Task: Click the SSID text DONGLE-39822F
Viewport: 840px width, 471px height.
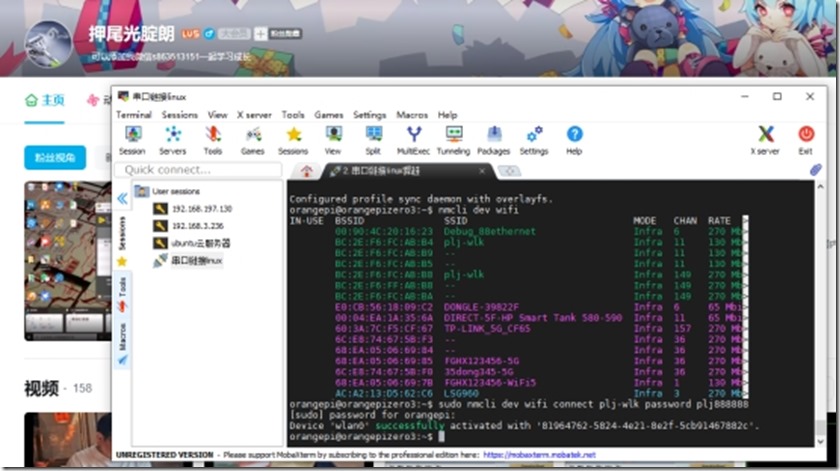Action: click(481, 307)
